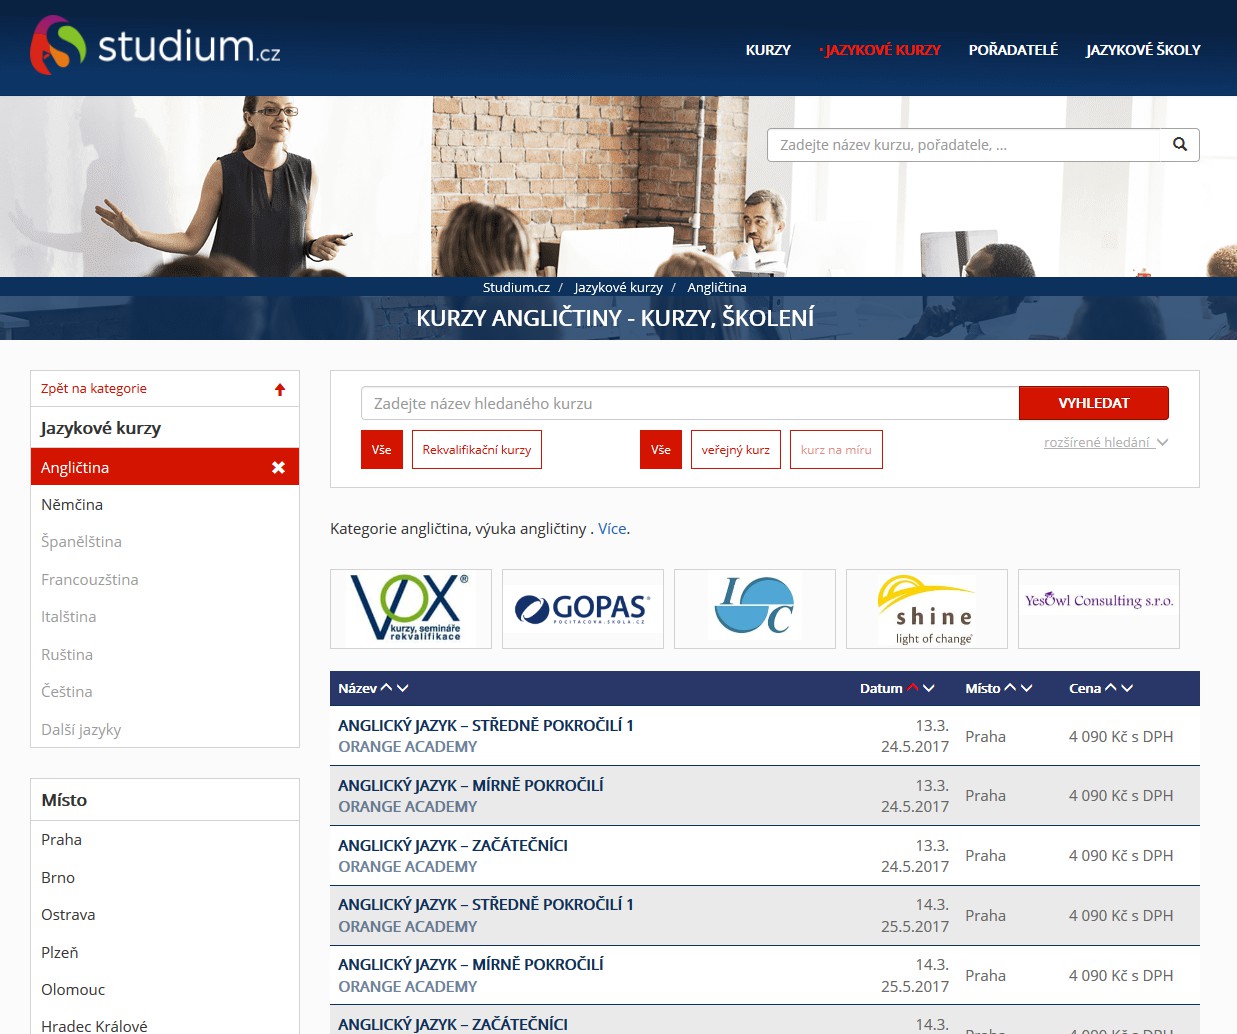Click the VYHLEDAT button

(x=1094, y=403)
